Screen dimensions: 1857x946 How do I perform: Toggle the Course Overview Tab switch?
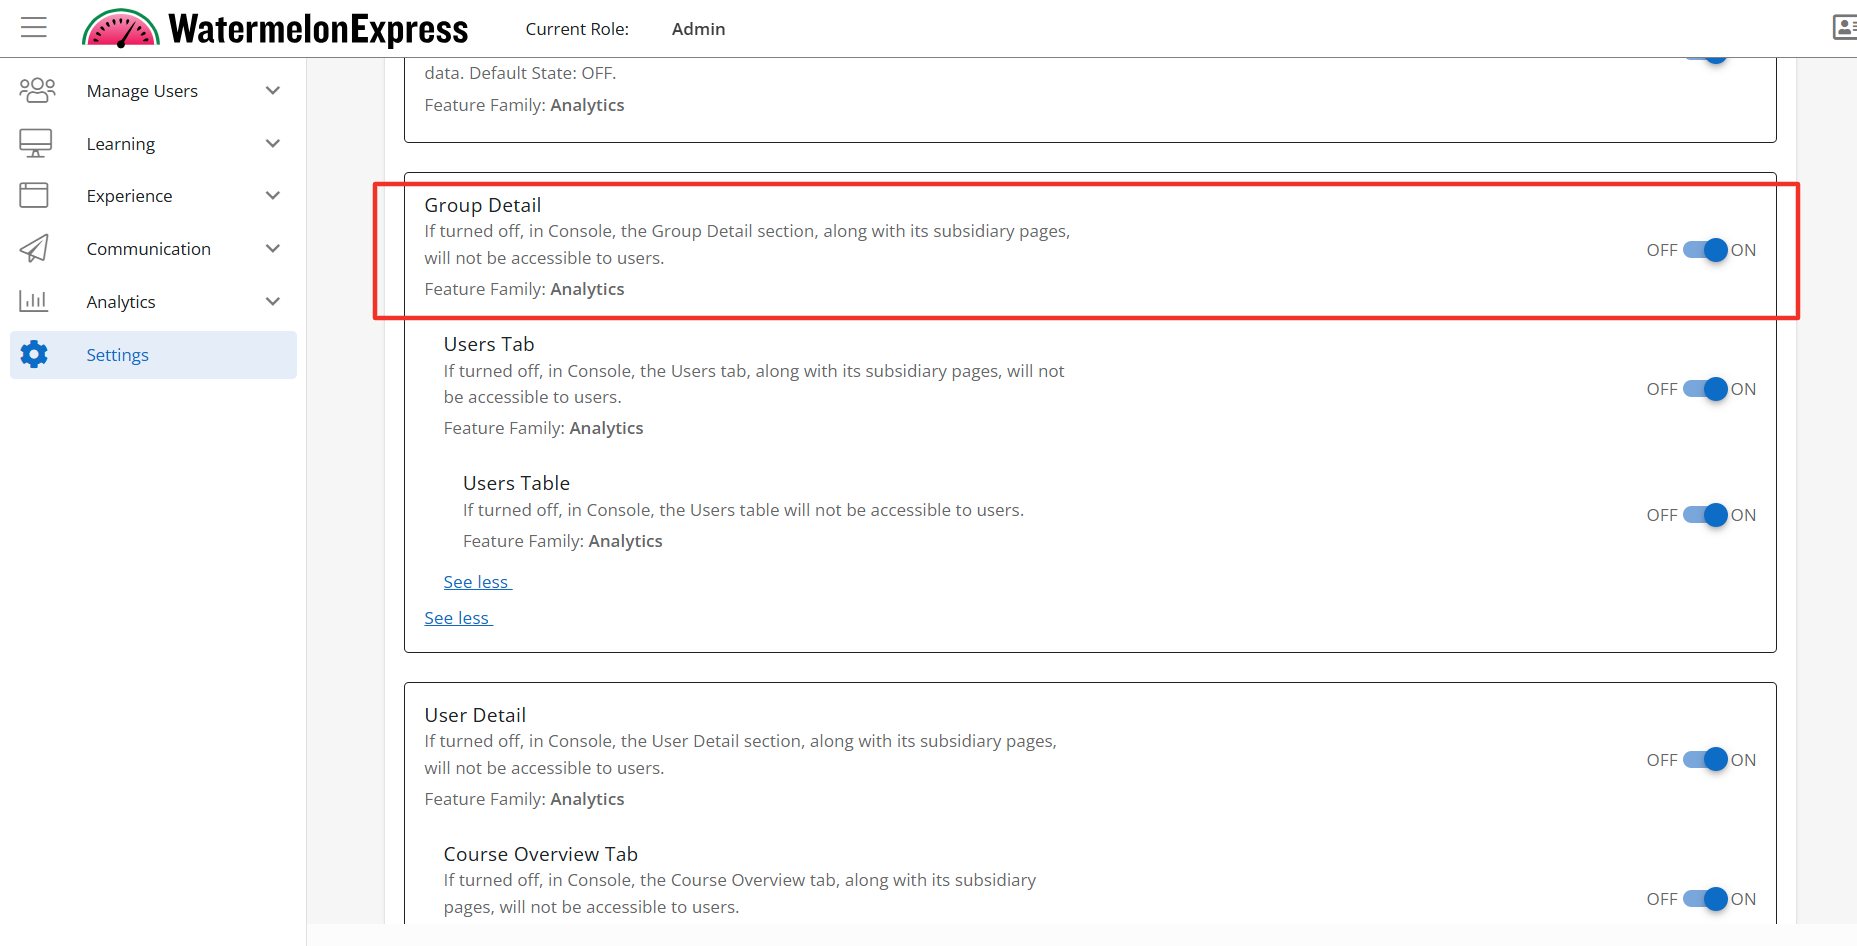coord(1704,899)
